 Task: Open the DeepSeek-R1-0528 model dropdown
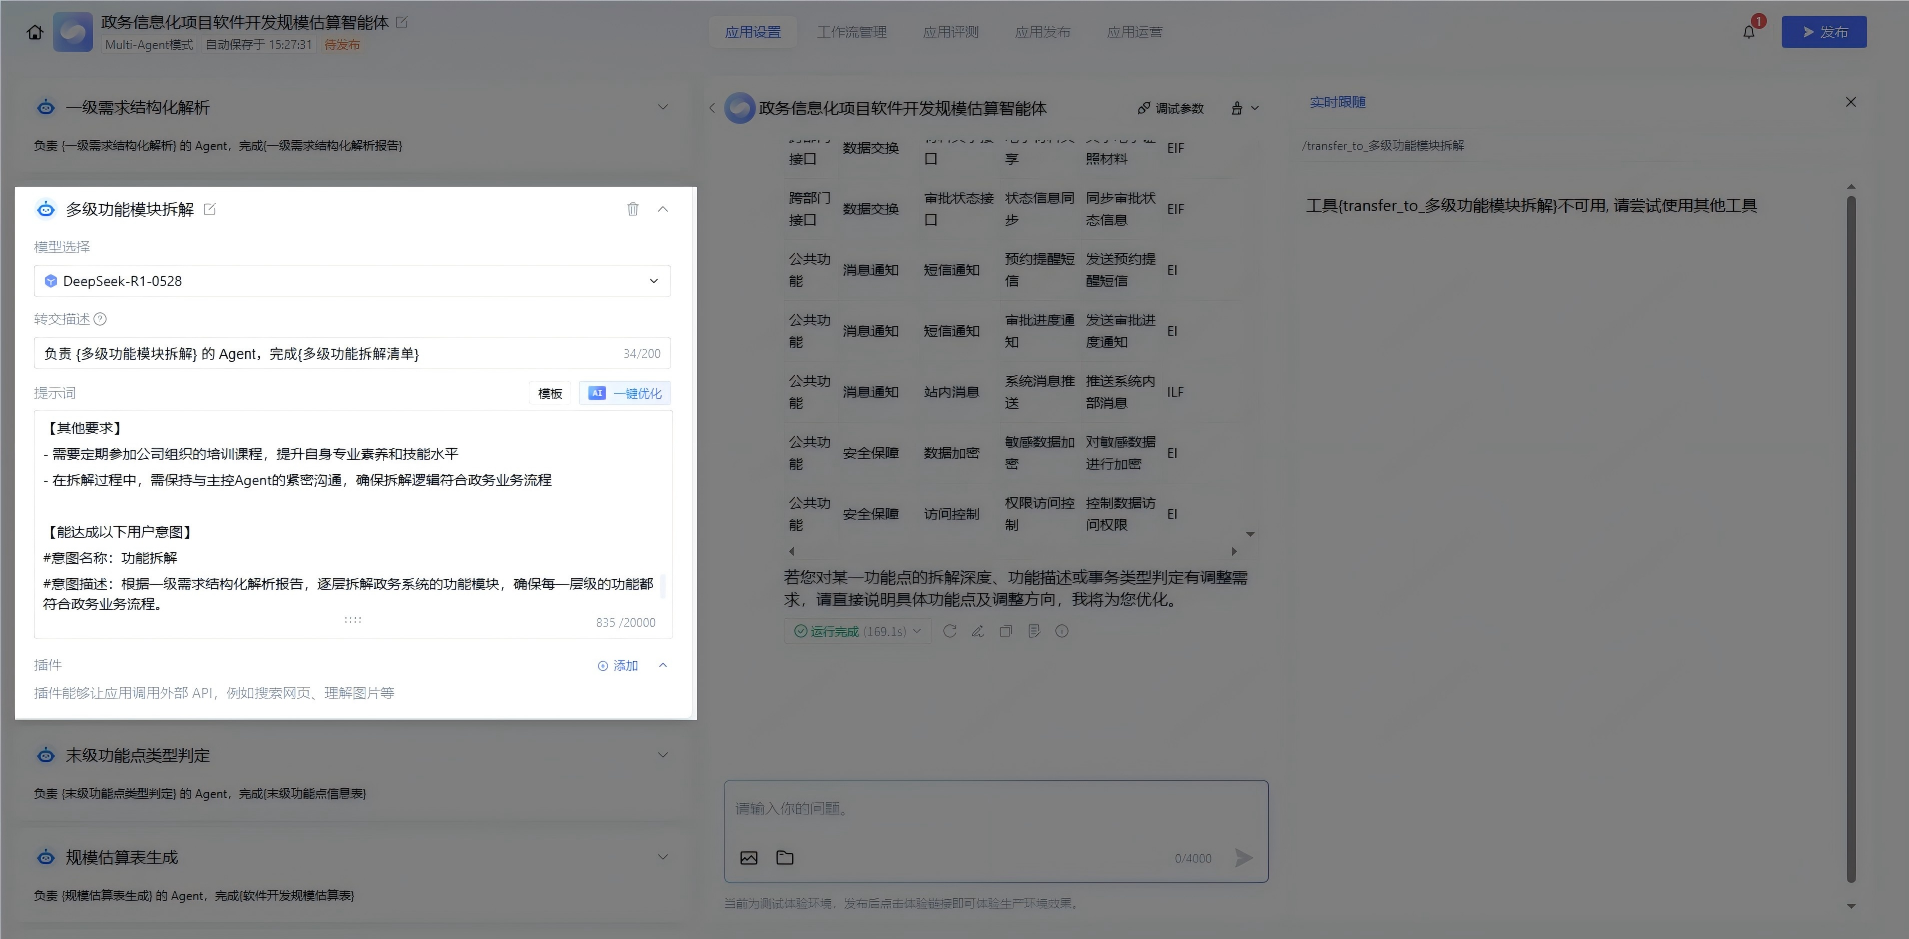pos(352,281)
